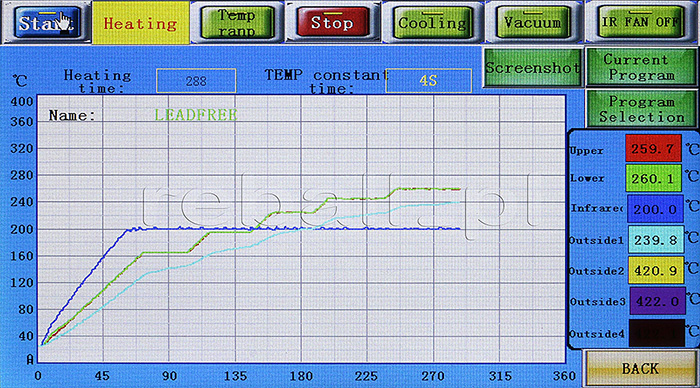
Task: Open Program Selection list
Action: [642, 109]
